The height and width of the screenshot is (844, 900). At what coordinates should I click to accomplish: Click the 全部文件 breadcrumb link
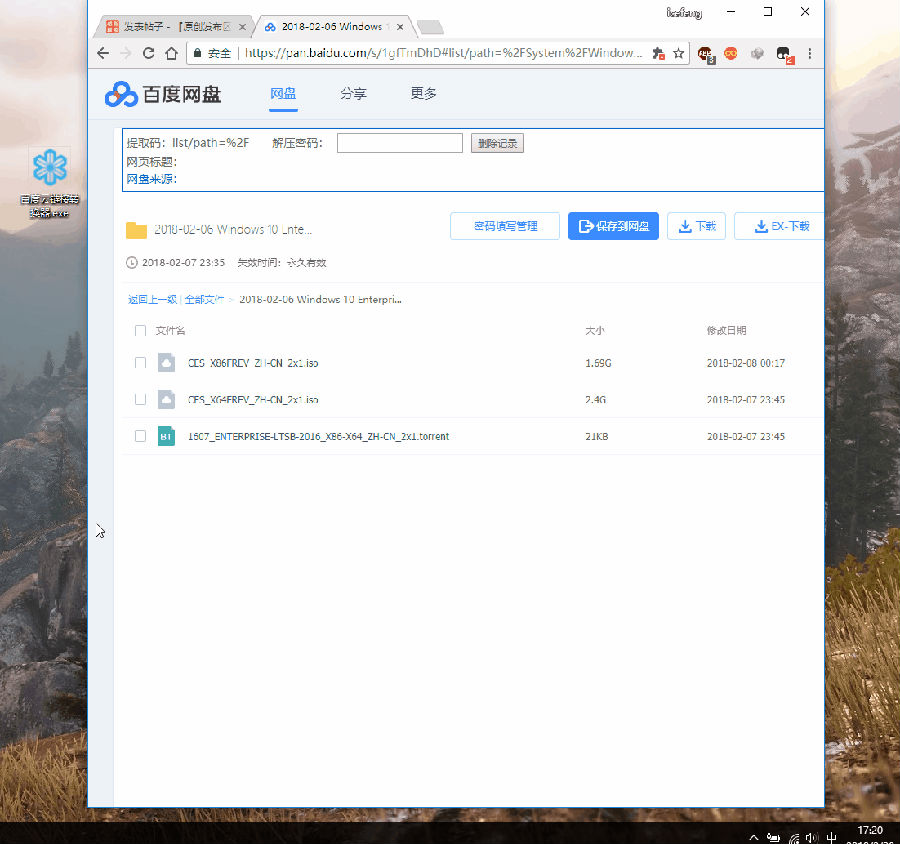point(204,299)
